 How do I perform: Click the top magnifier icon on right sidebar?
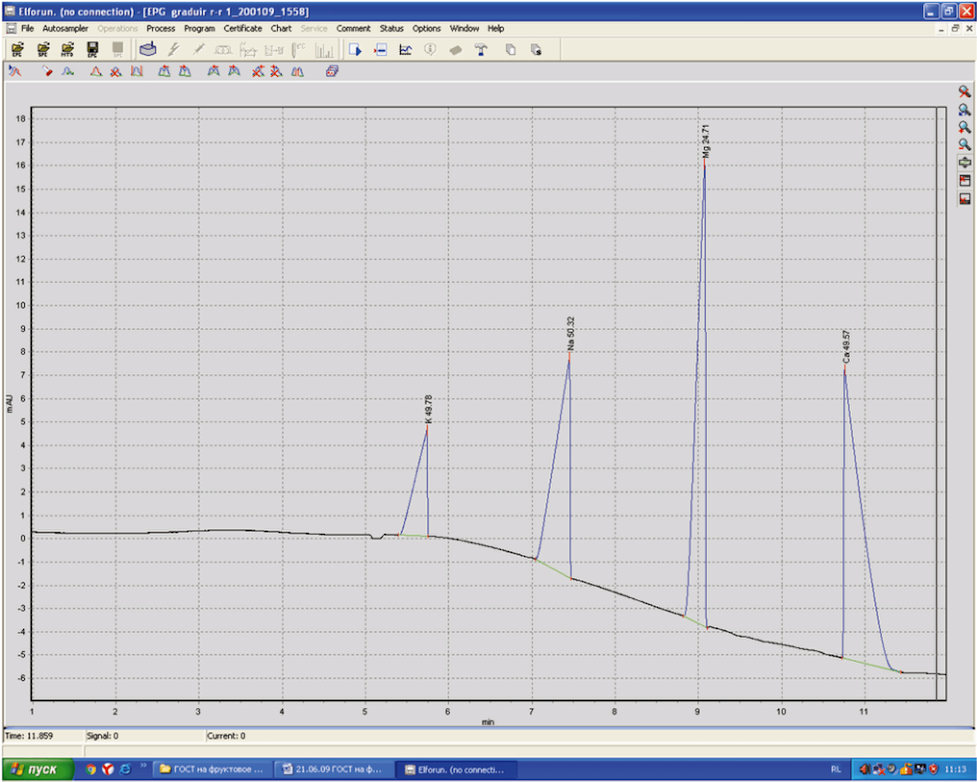pos(964,92)
